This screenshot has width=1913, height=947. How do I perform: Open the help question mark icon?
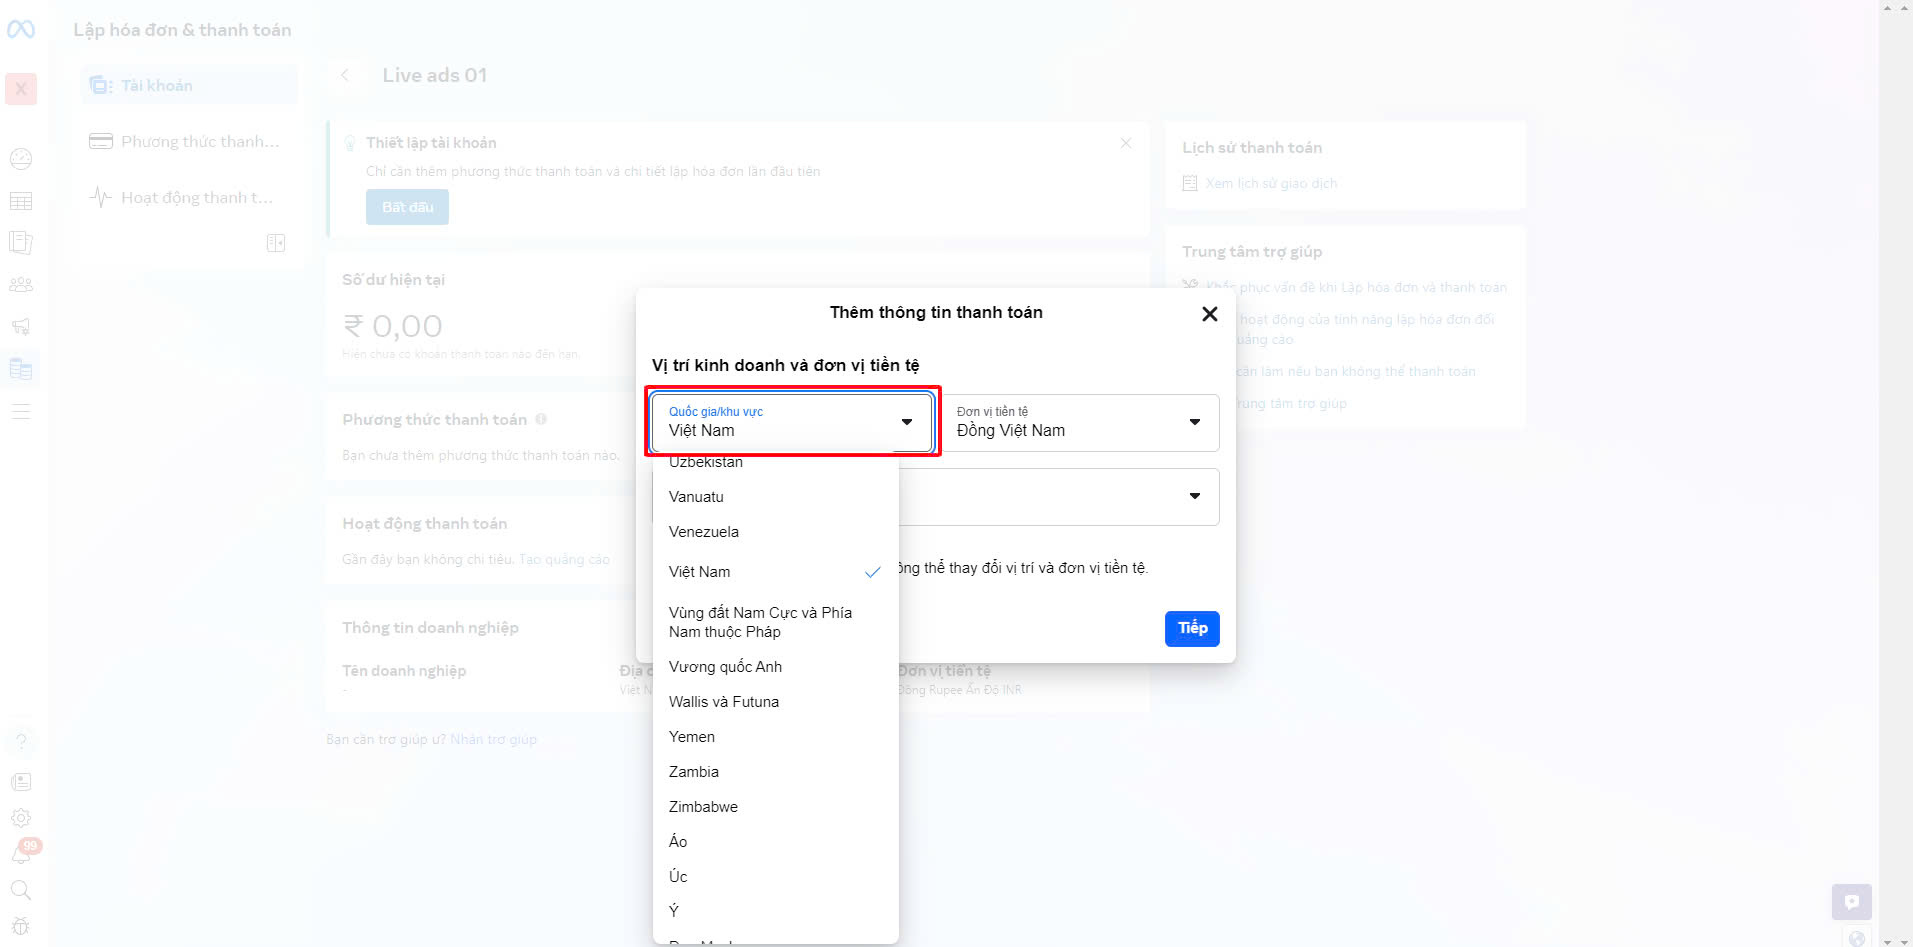coord(21,741)
